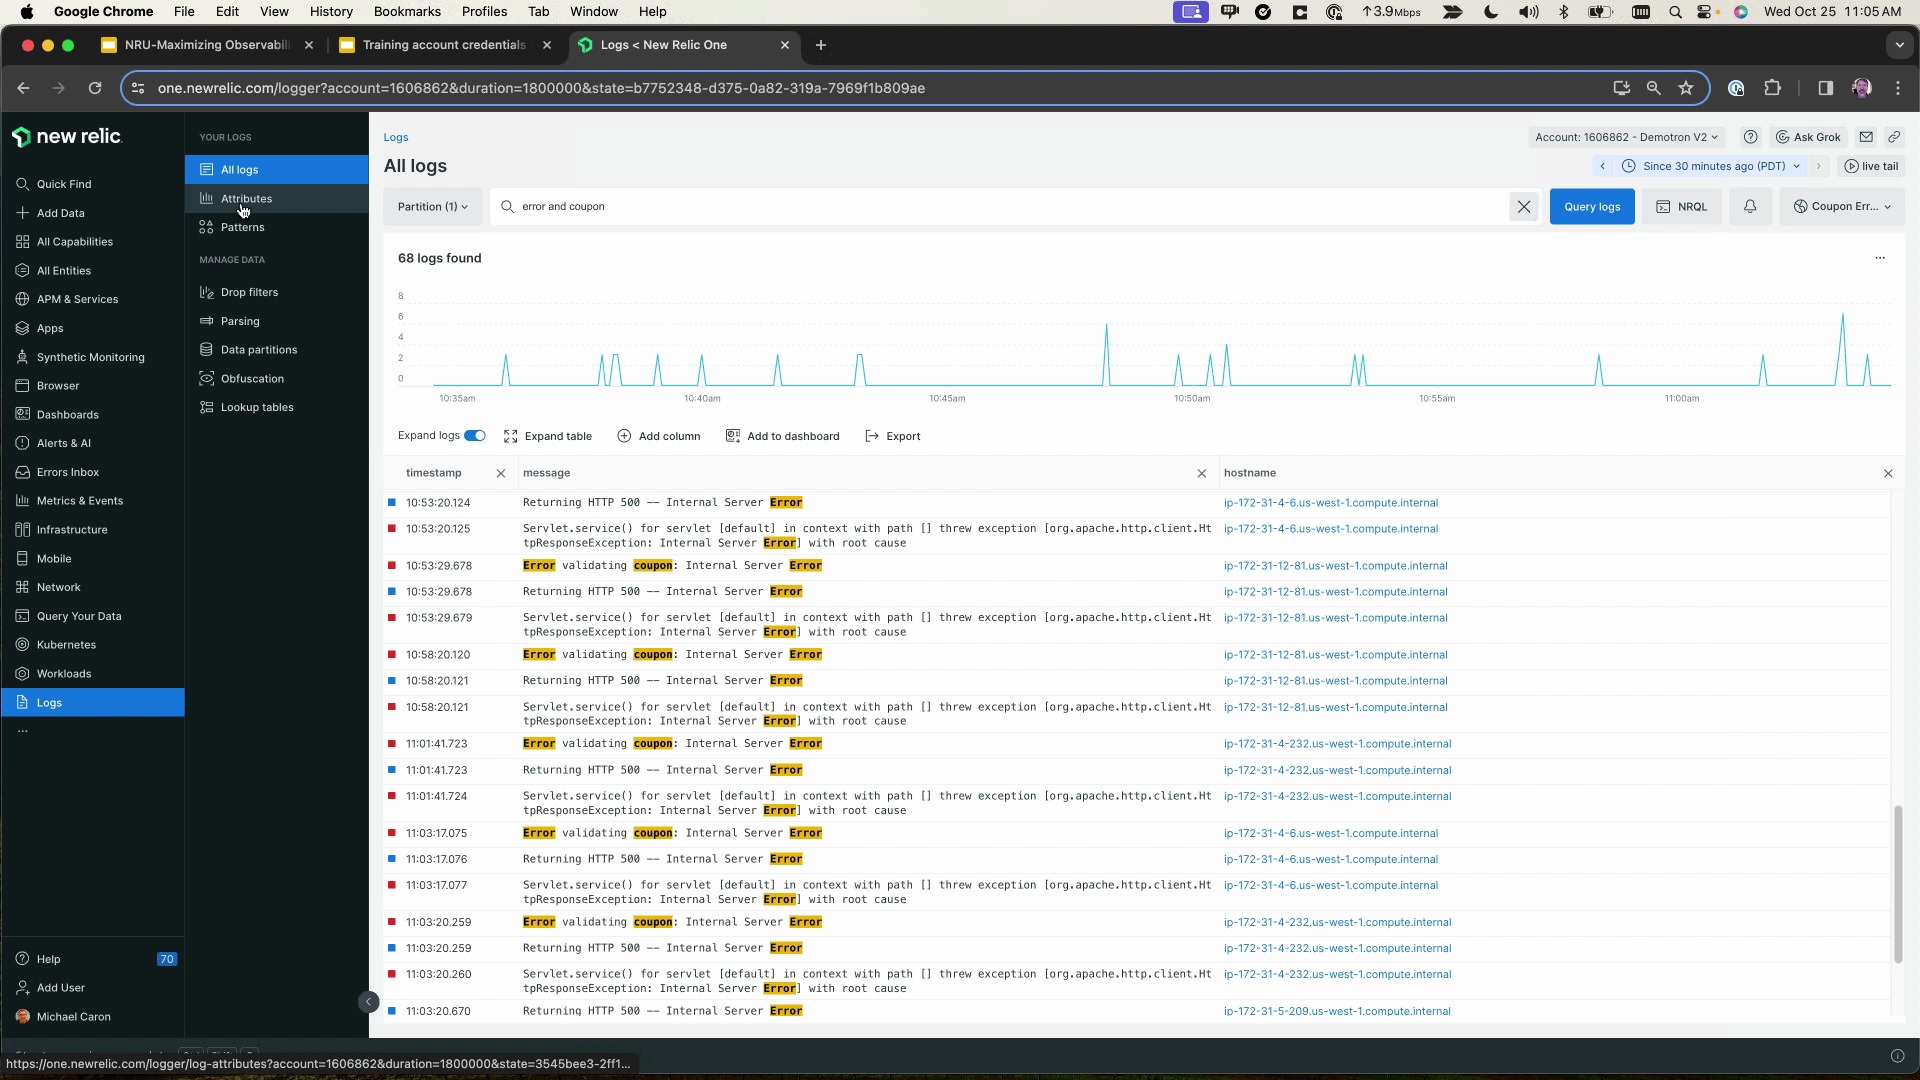
Task: Select Patterns under Your Logs
Action: (242, 228)
